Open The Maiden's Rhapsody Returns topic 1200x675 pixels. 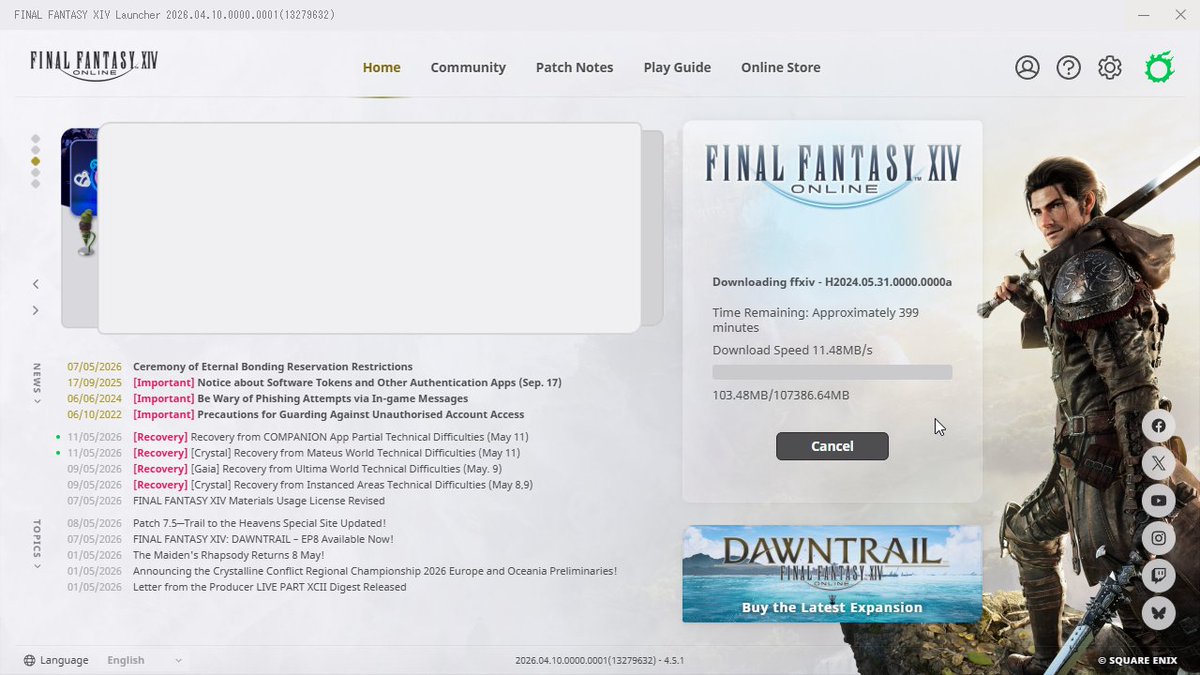228,555
